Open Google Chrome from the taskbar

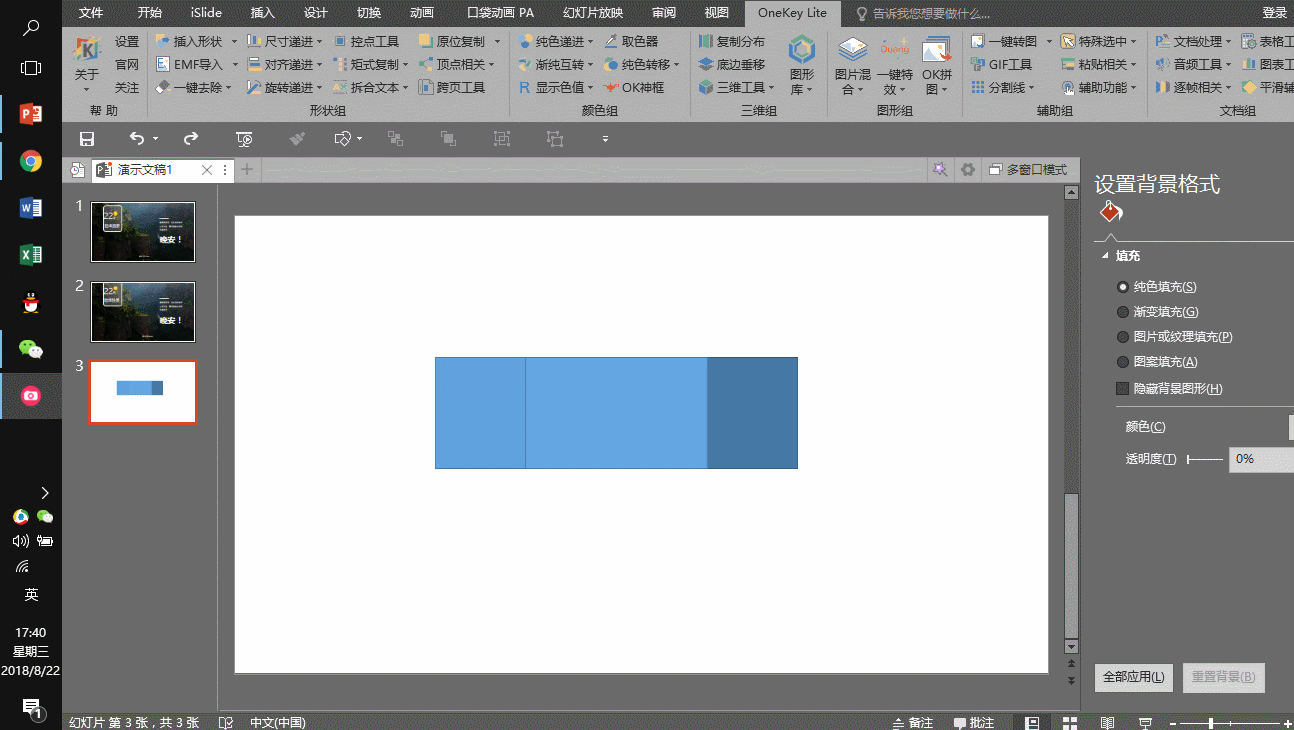click(x=31, y=161)
